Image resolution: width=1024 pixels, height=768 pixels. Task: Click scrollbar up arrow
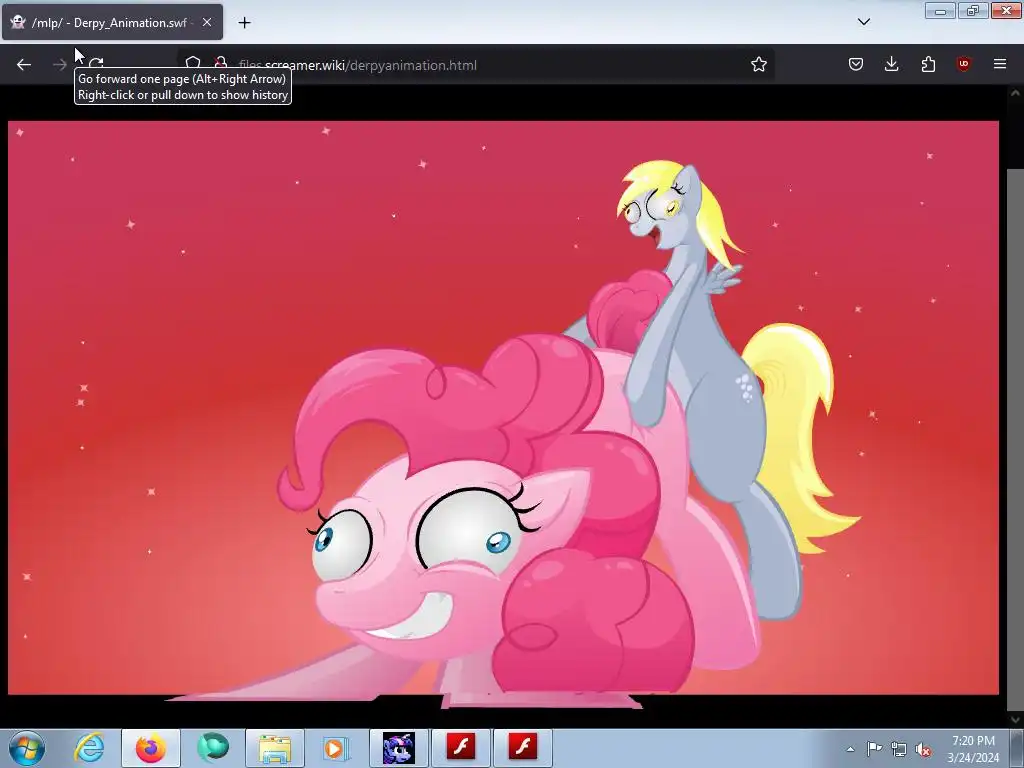click(x=1015, y=93)
